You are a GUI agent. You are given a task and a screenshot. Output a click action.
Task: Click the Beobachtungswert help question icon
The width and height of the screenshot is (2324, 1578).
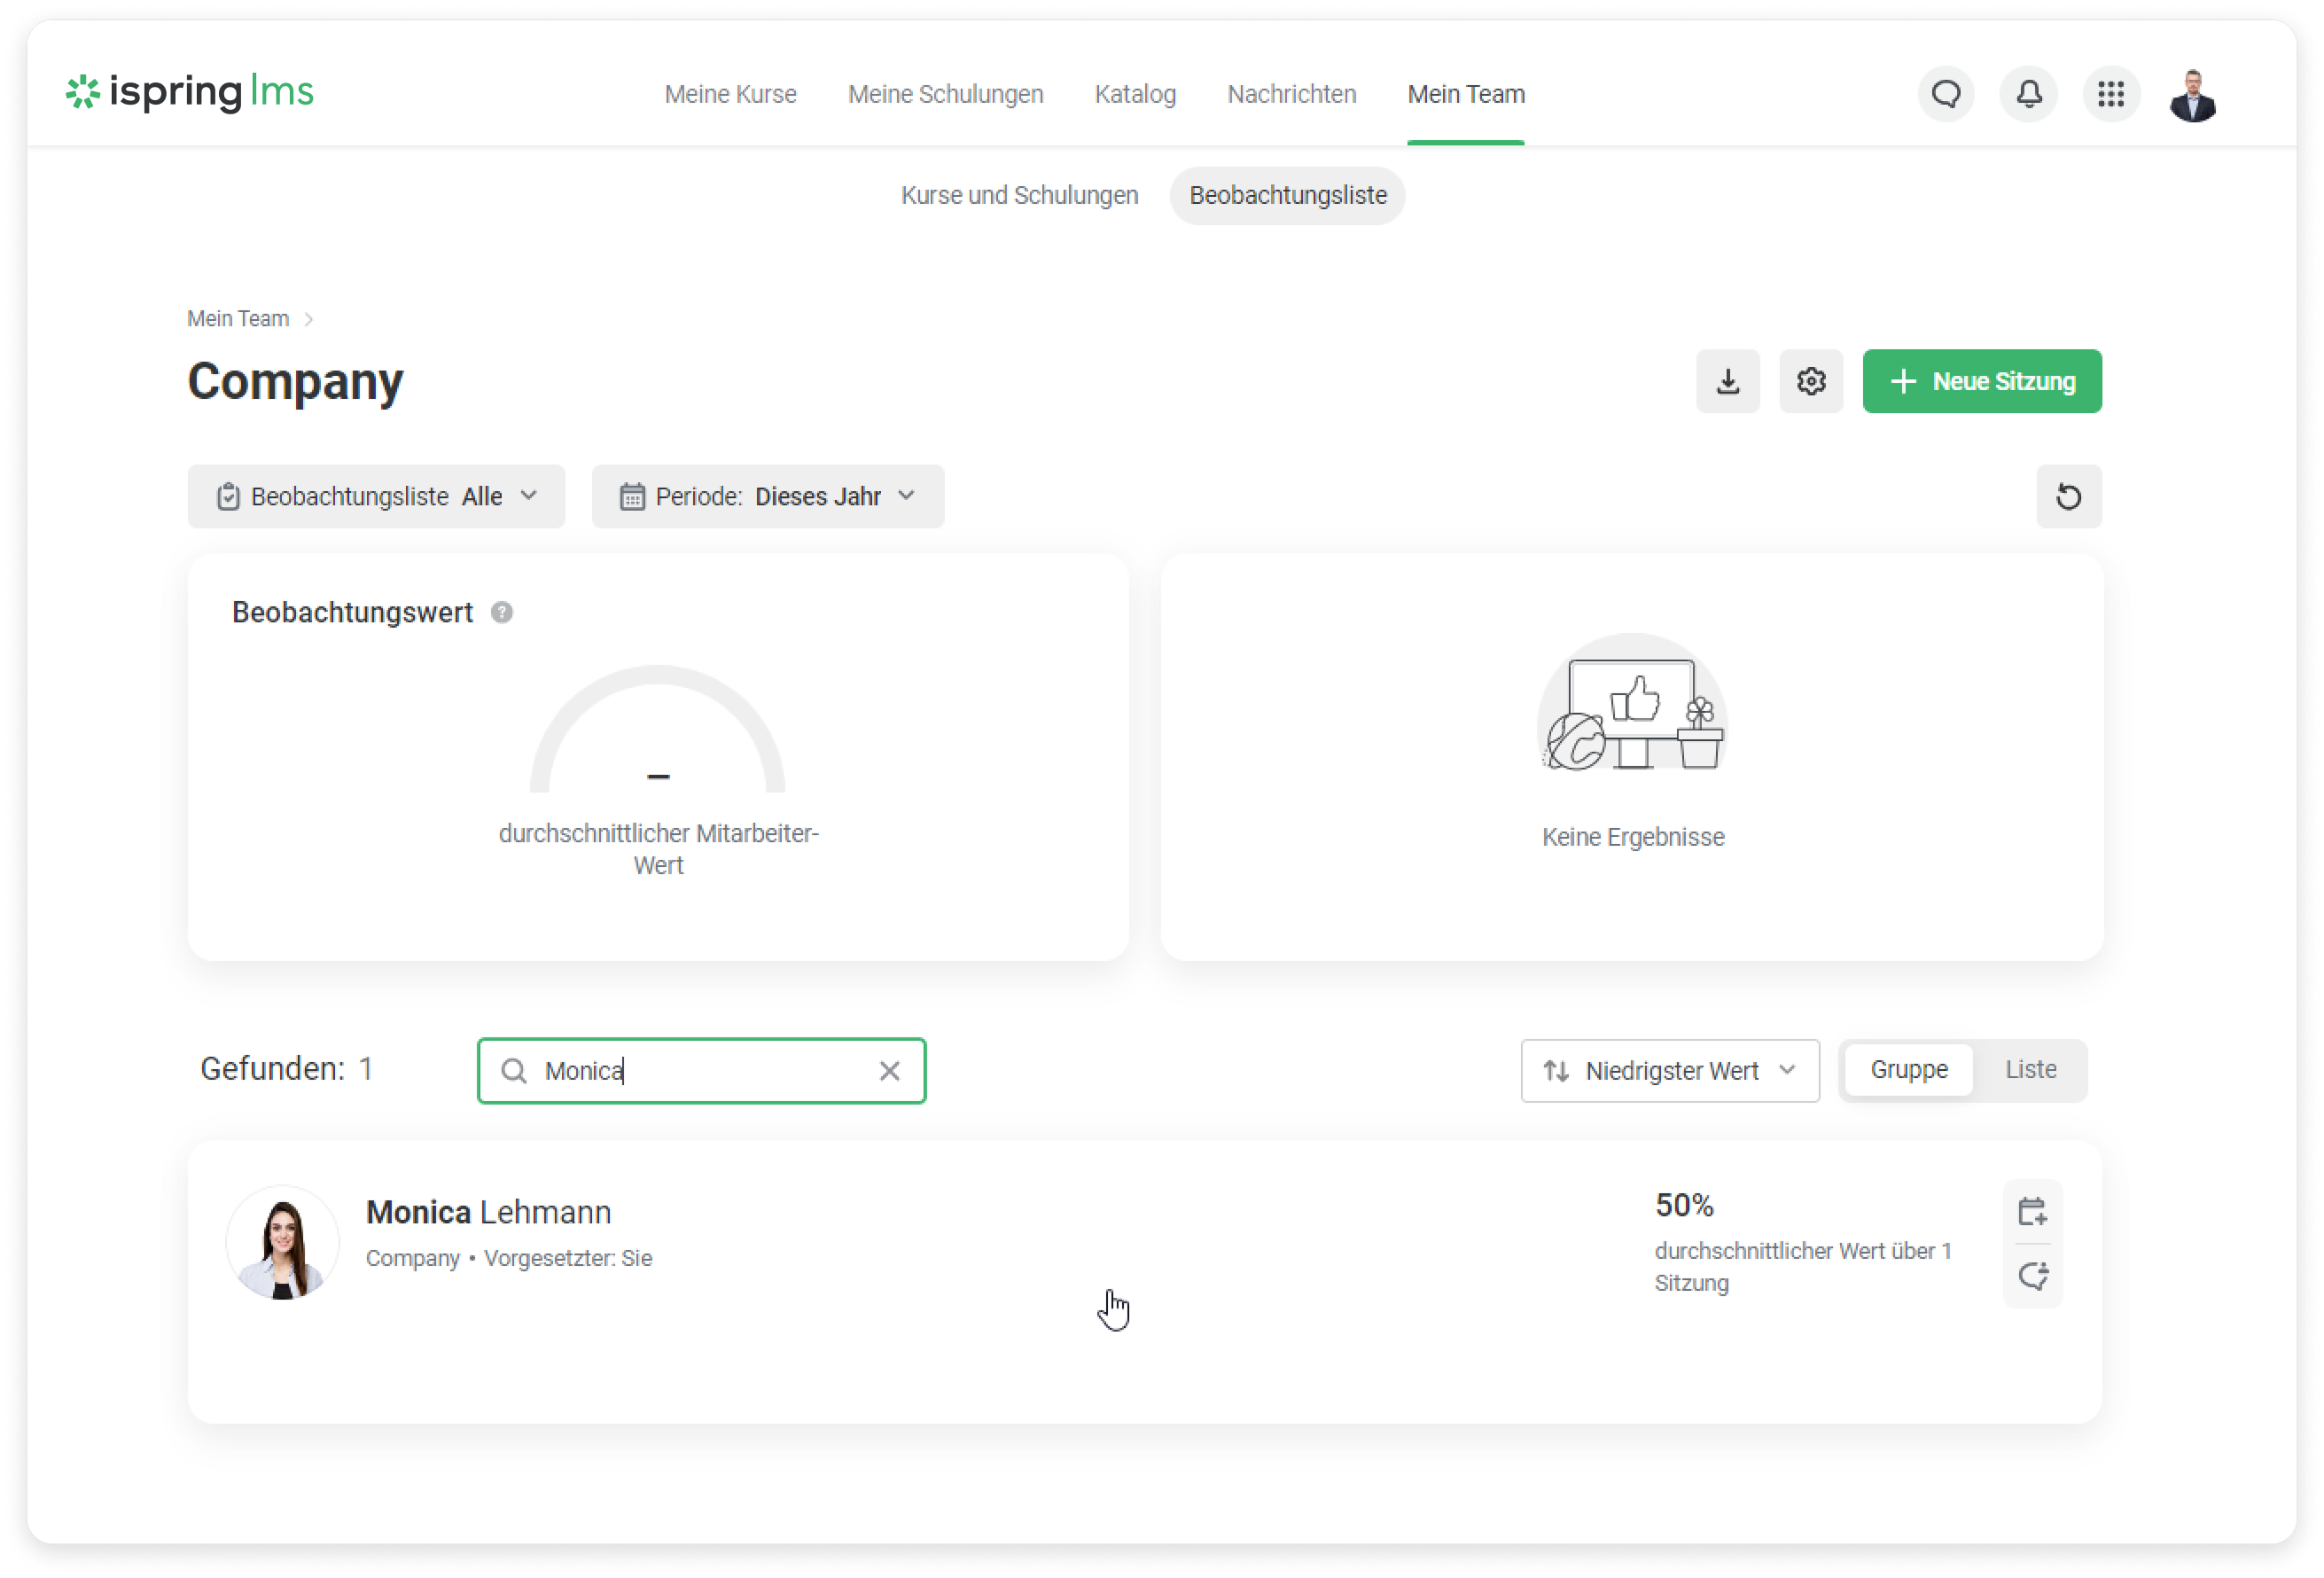click(502, 612)
